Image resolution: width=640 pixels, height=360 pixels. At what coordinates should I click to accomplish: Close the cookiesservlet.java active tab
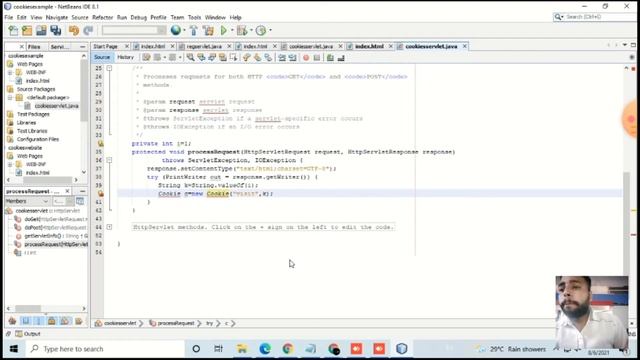coord(464,47)
